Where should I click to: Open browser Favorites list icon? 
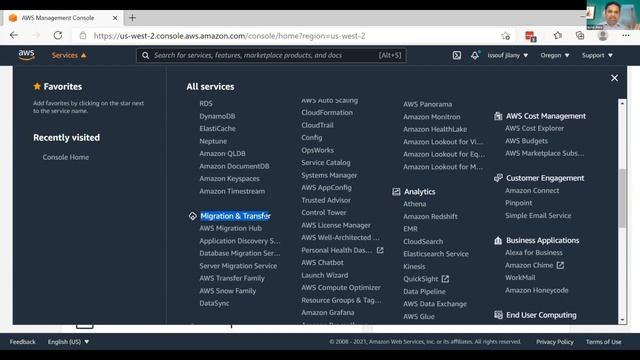(558, 36)
